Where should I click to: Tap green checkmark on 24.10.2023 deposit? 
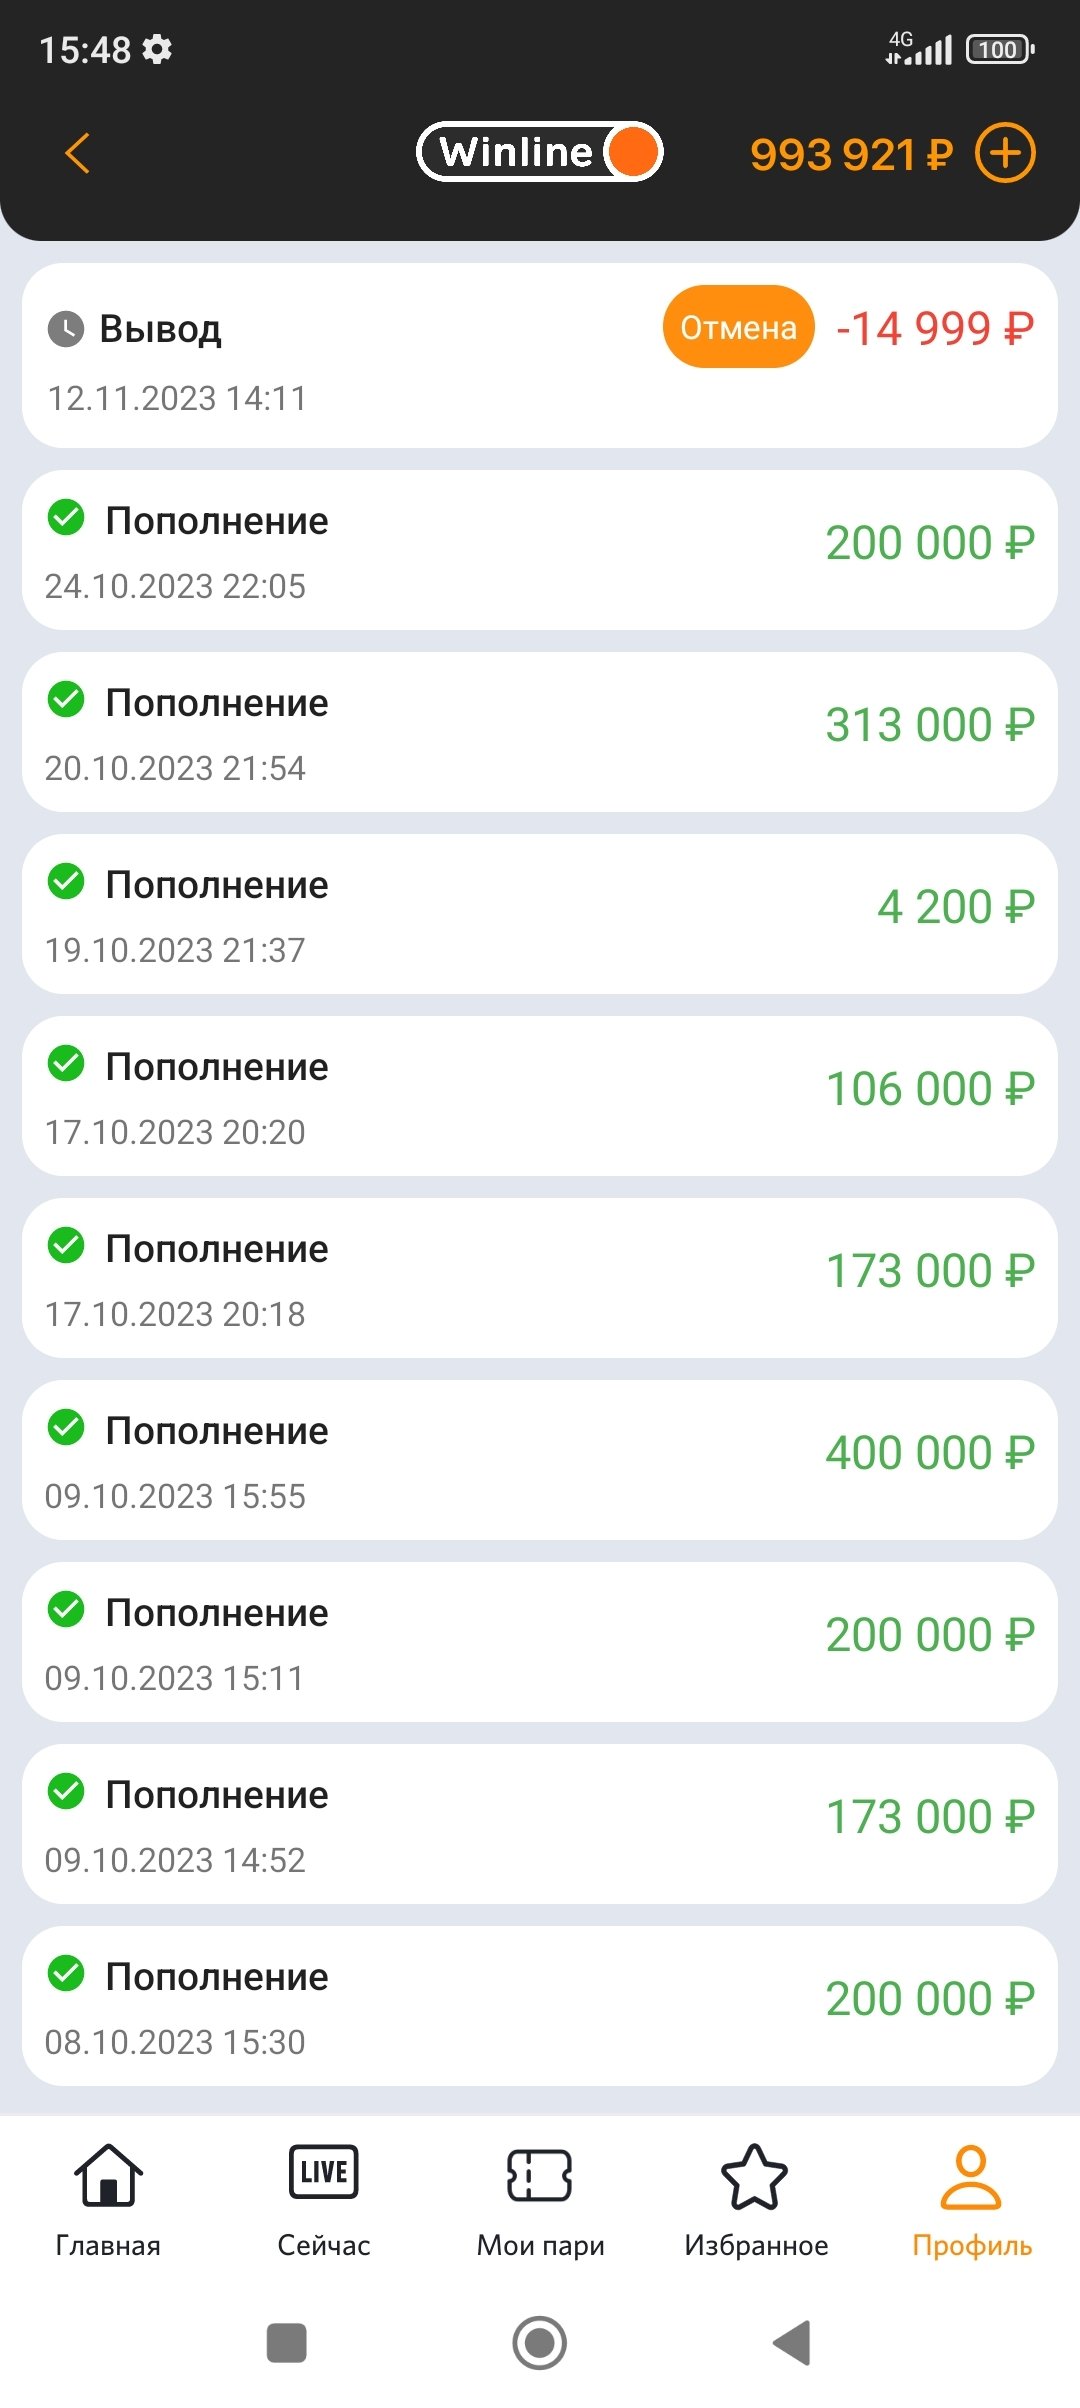[x=66, y=518]
